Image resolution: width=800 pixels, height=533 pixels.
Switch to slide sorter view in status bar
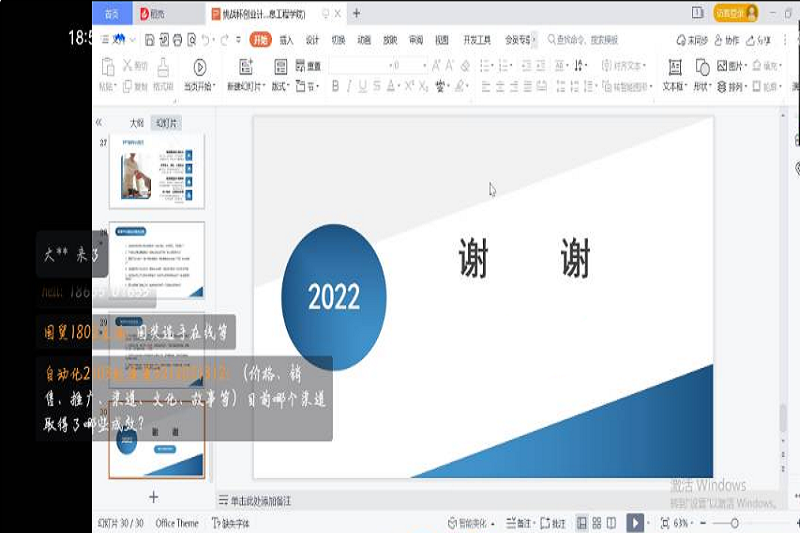(x=596, y=523)
